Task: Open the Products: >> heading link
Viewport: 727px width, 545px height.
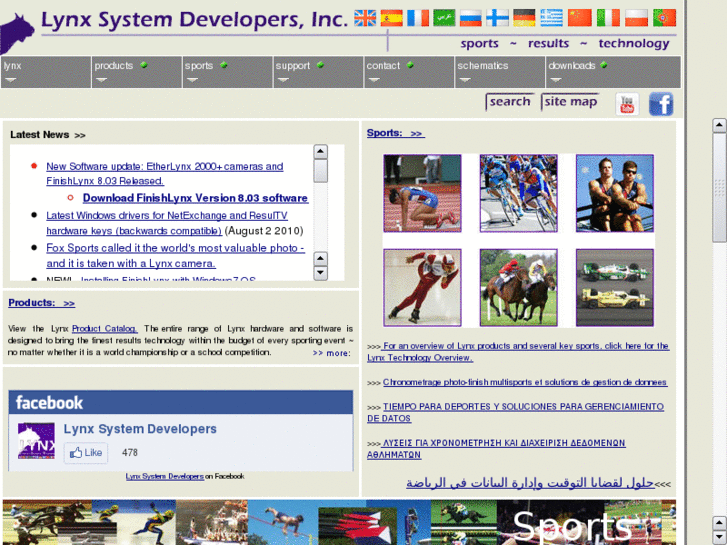Action: 41,303
